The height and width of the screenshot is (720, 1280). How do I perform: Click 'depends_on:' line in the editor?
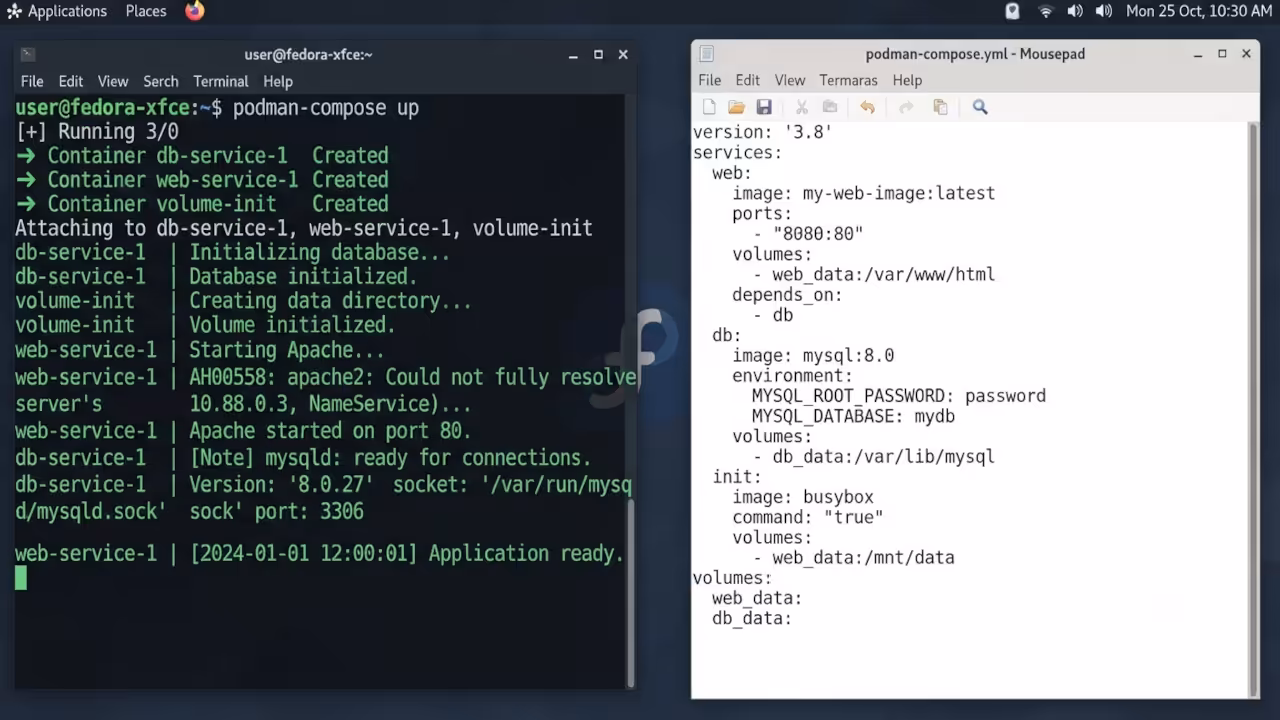(x=787, y=295)
